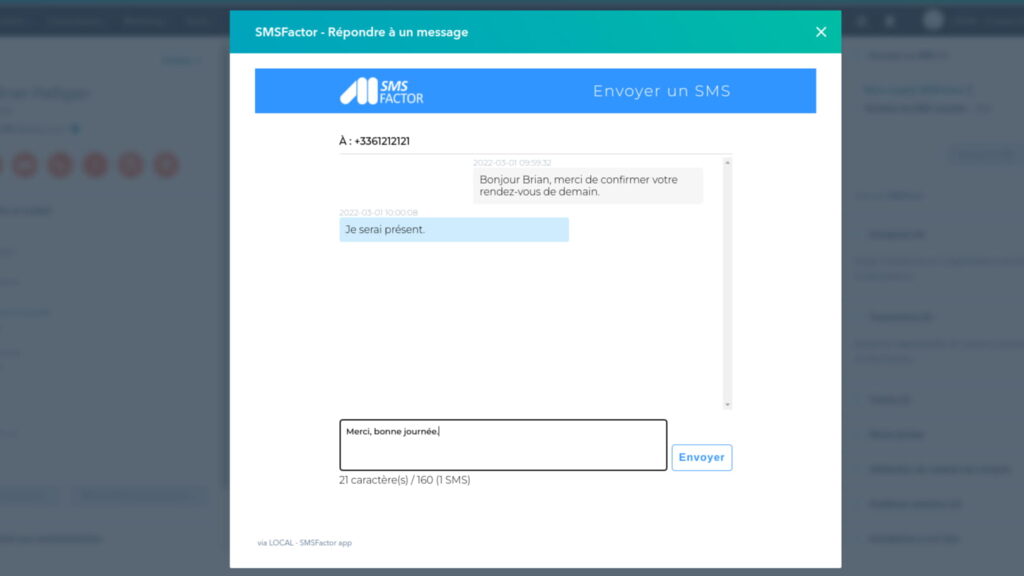Click the Envoyer send button
This screenshot has height=576, width=1024.
701,457
